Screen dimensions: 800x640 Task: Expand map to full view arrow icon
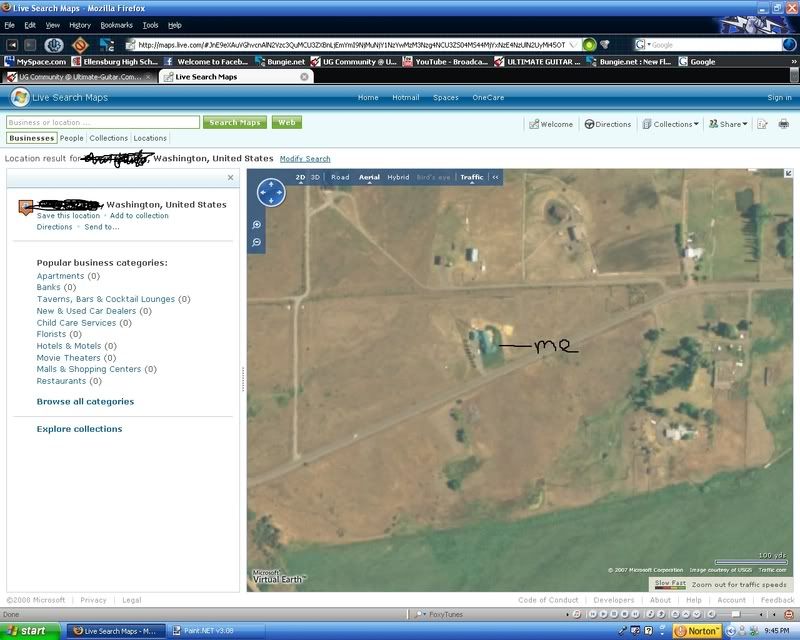point(788,174)
